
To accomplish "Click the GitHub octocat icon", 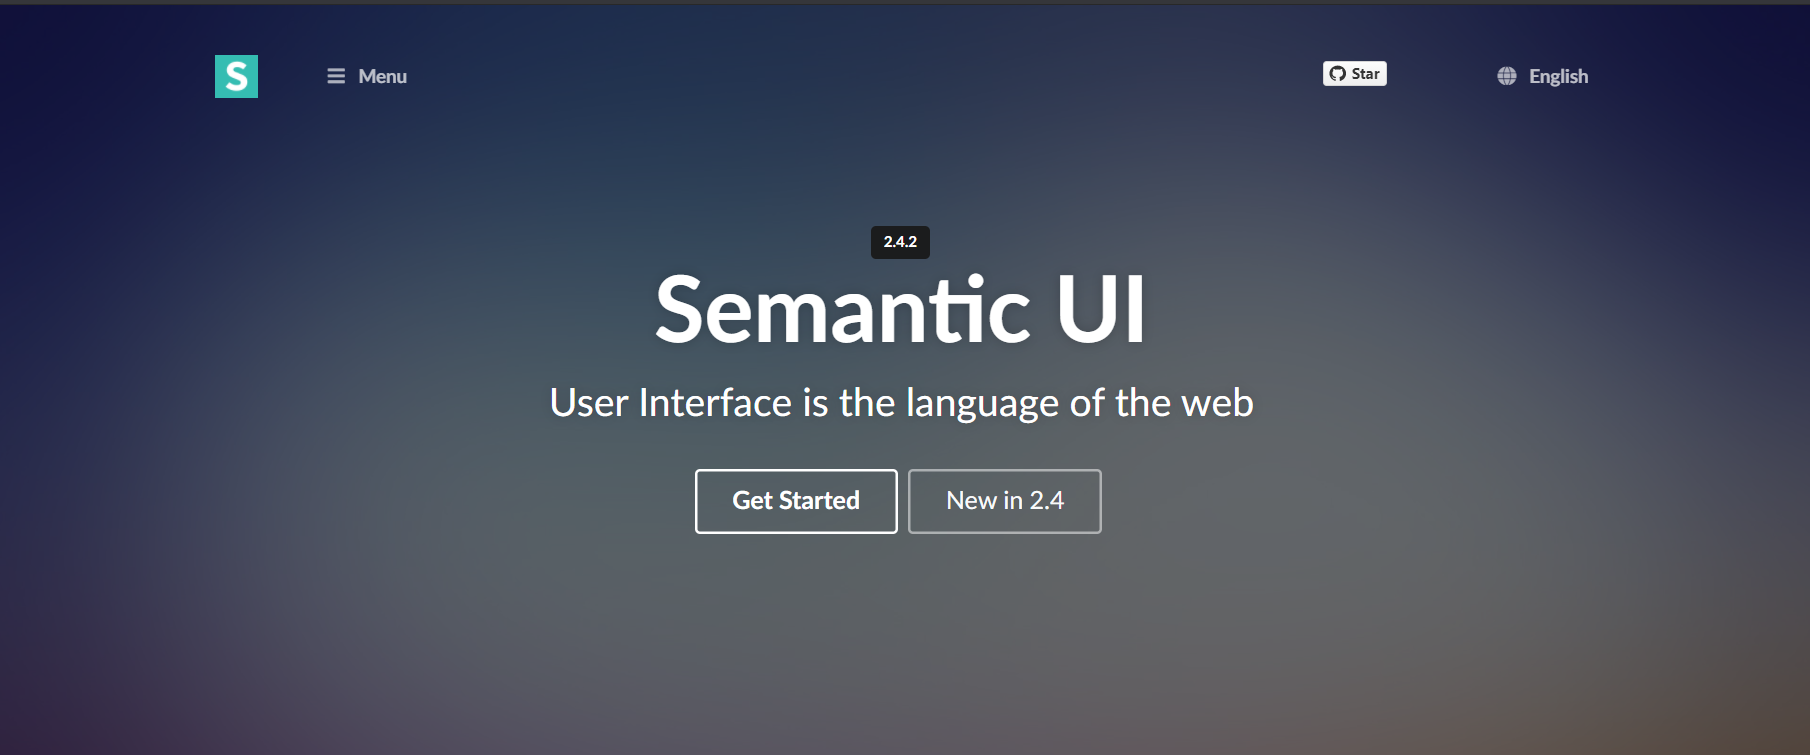I will [x=1338, y=74].
